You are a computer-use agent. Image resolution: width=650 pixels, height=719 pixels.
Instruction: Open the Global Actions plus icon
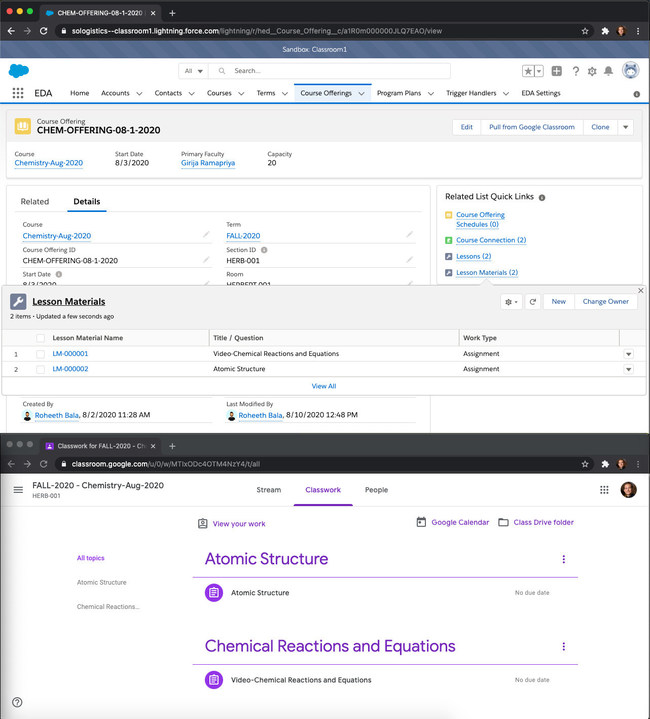pos(556,71)
